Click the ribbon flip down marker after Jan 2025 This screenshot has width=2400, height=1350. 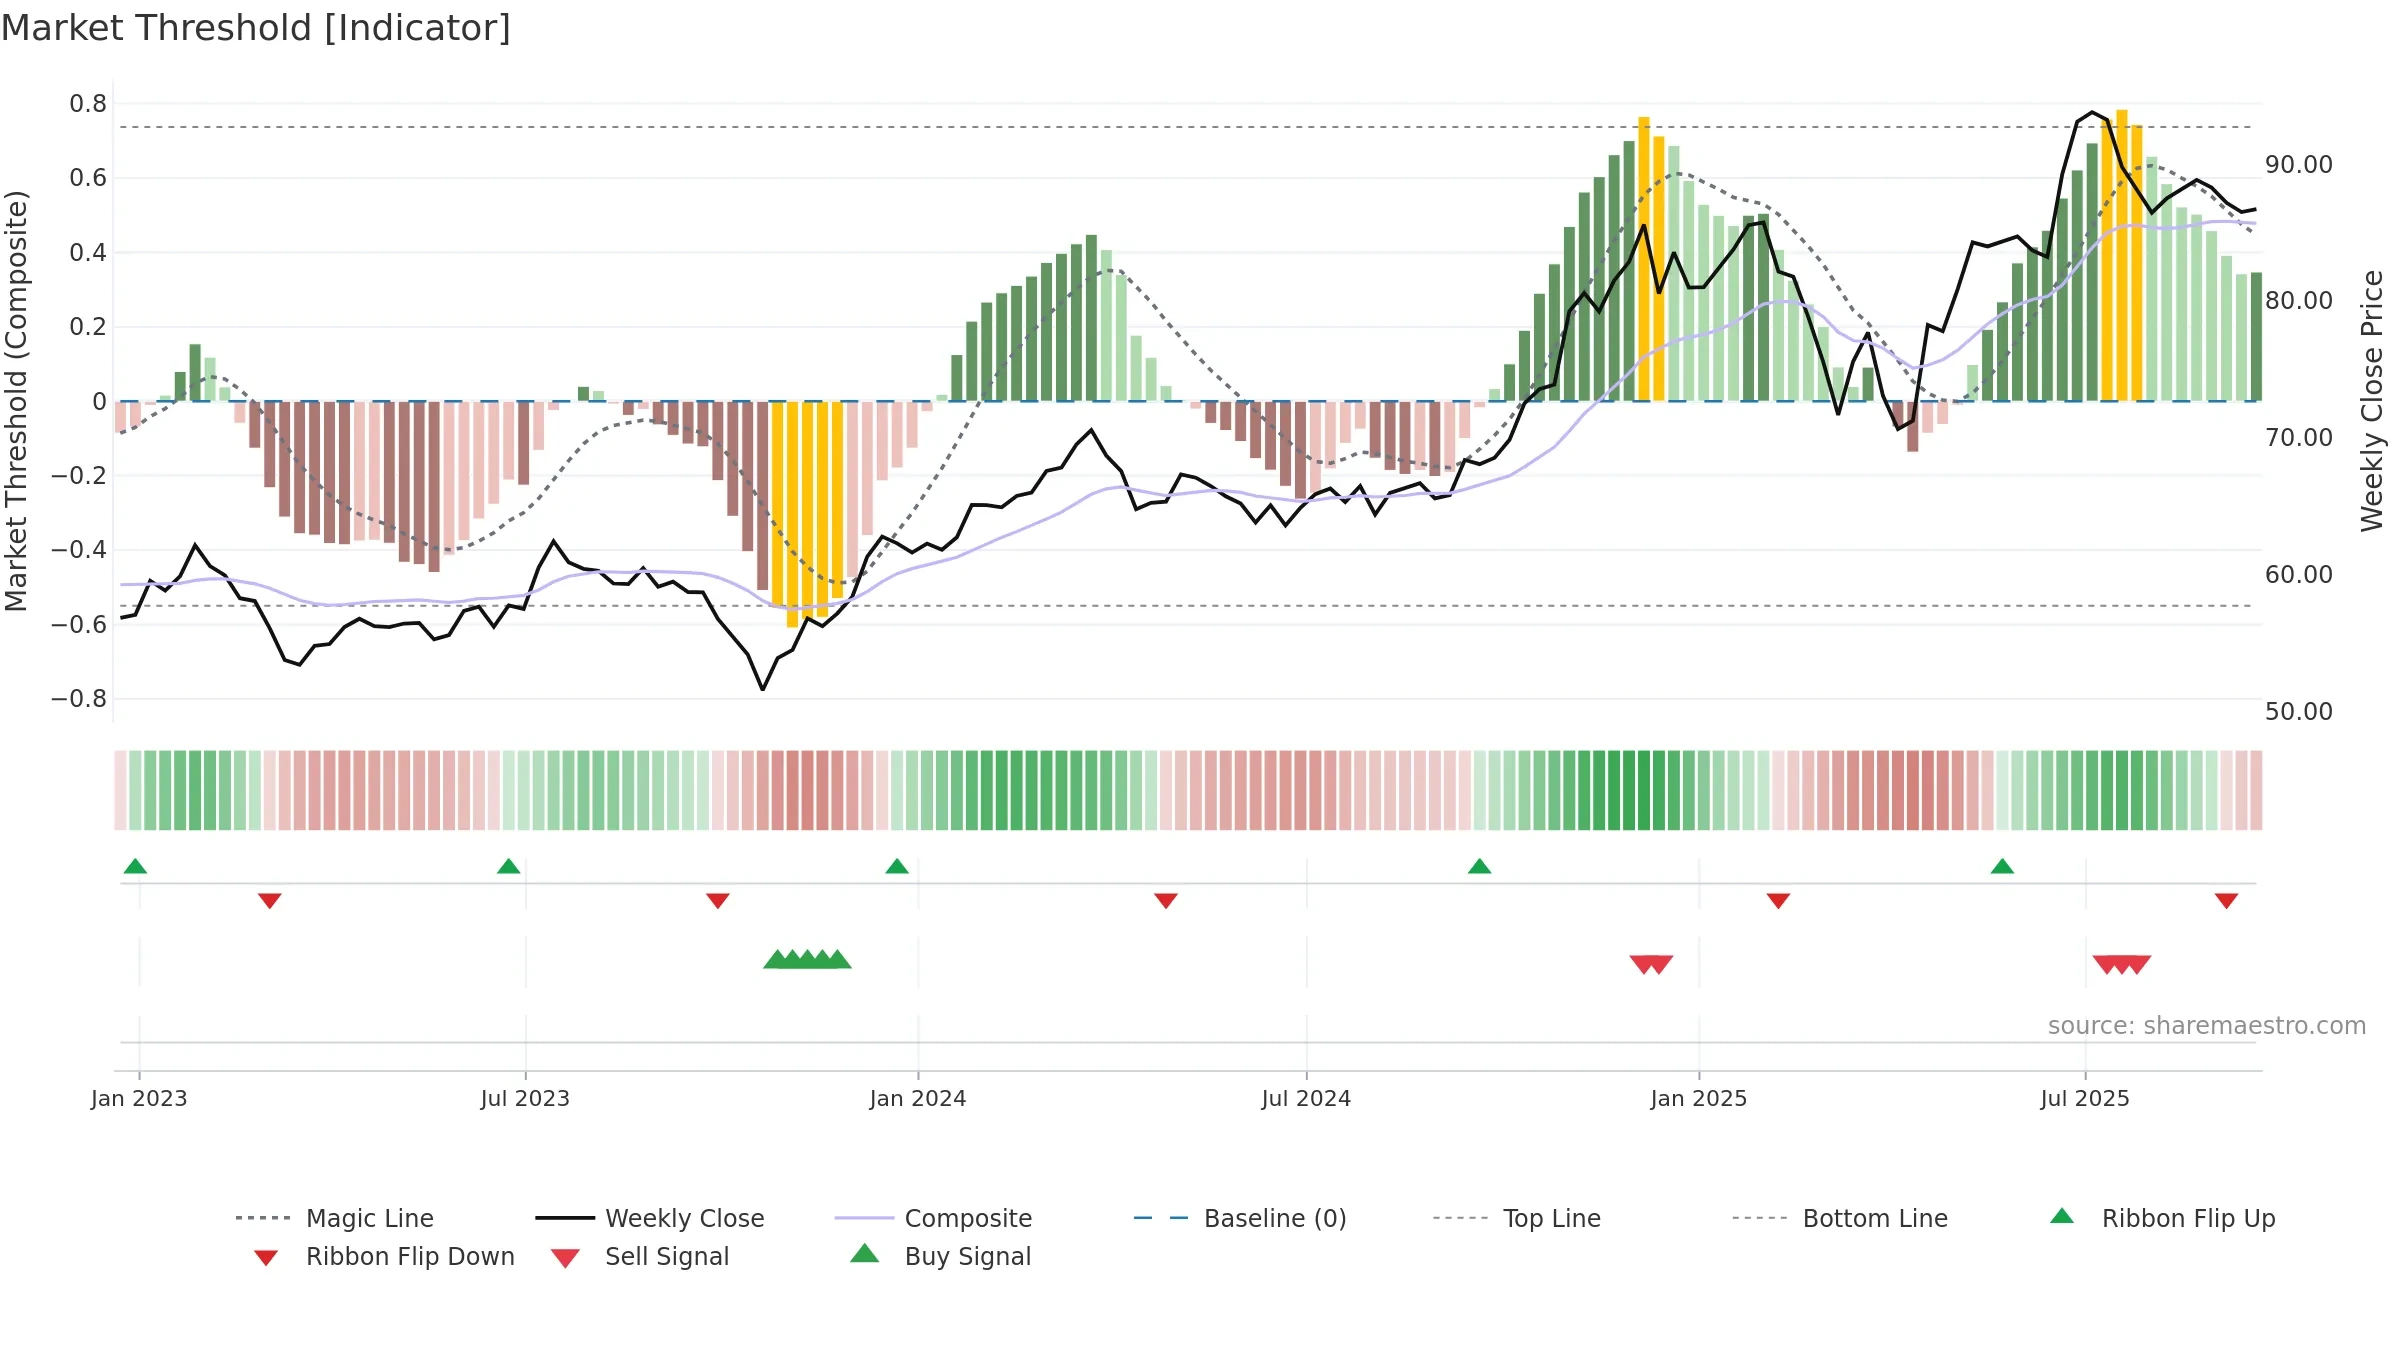tap(1778, 901)
